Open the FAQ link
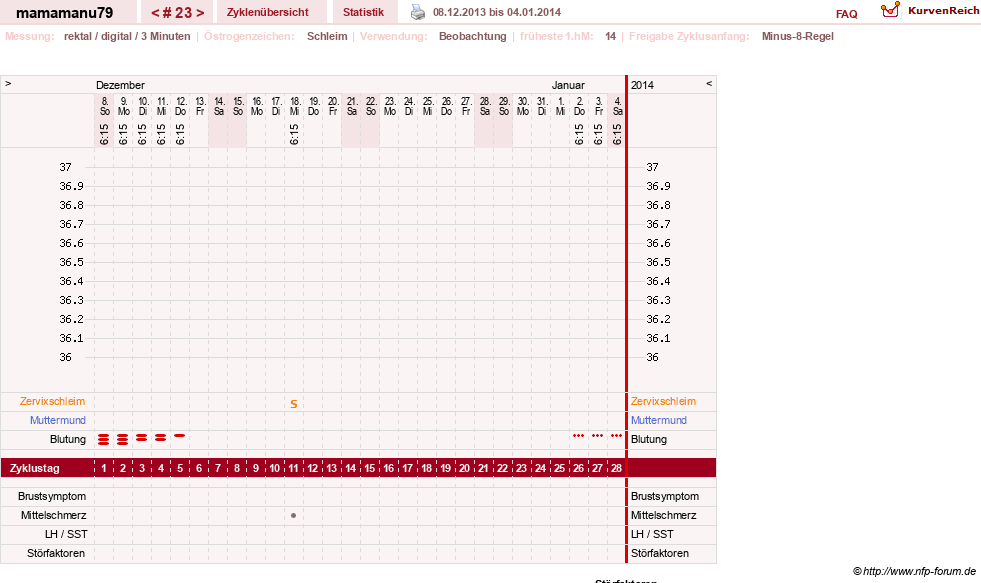The height and width of the screenshot is (583, 981). [846, 14]
